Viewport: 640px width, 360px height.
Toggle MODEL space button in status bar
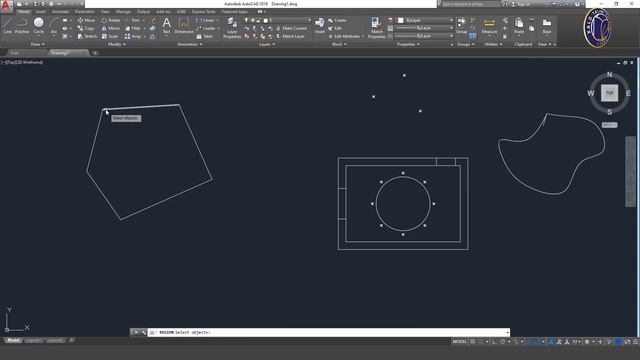tap(459, 342)
